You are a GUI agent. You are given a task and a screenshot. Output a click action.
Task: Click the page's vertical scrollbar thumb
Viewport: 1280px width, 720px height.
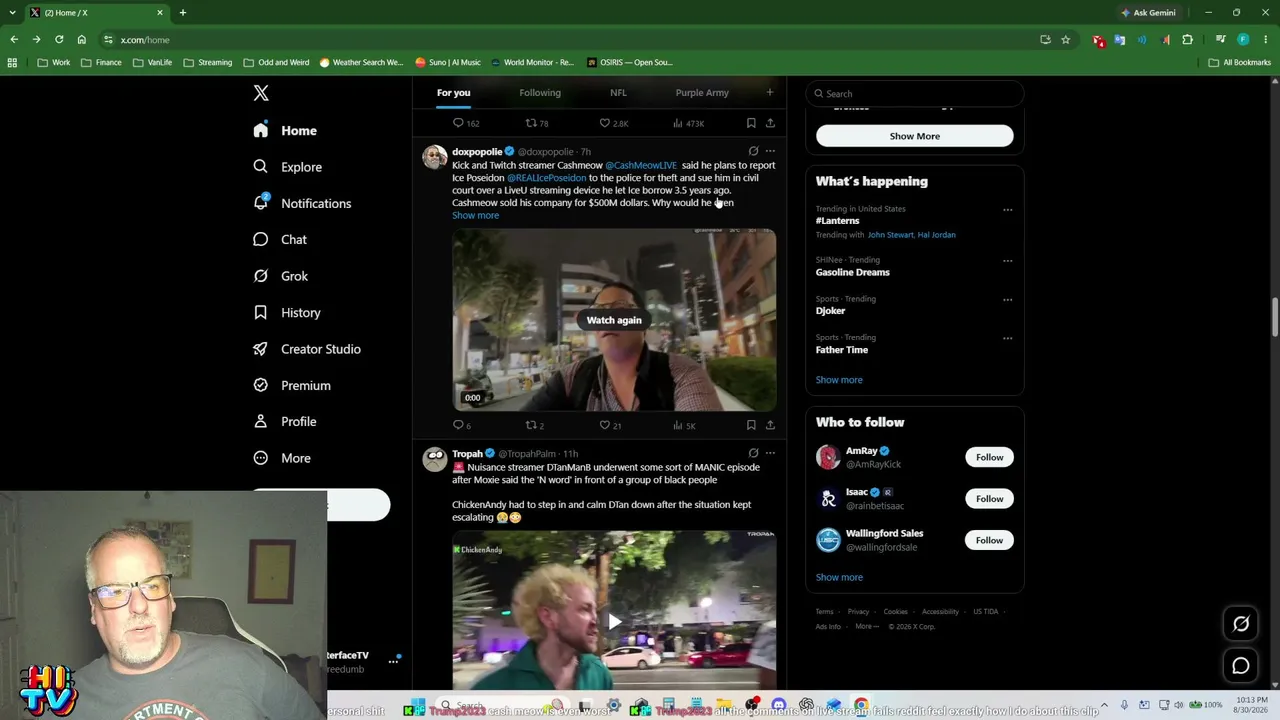[1275, 317]
